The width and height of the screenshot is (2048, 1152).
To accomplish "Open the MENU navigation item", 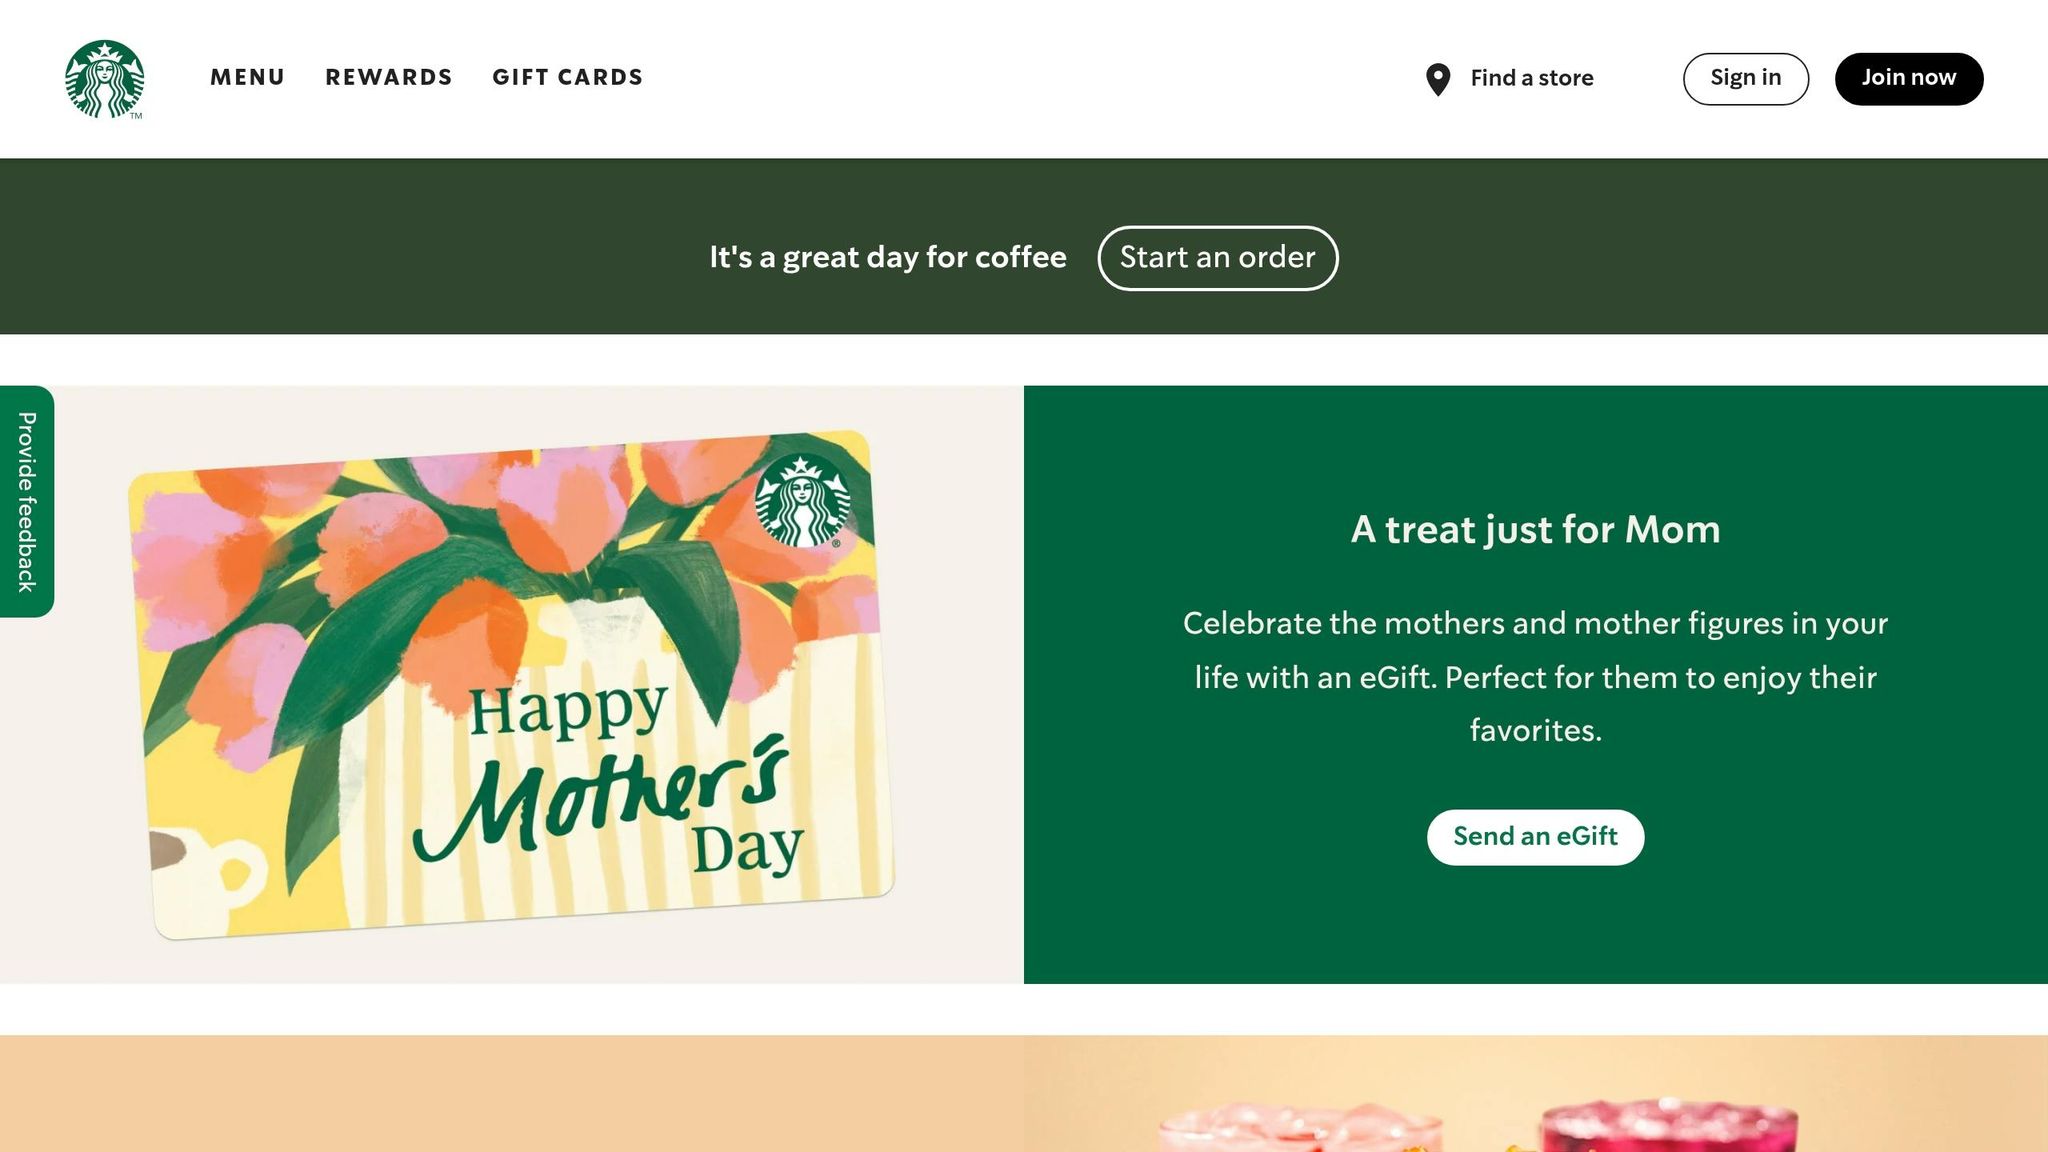I will click(247, 77).
